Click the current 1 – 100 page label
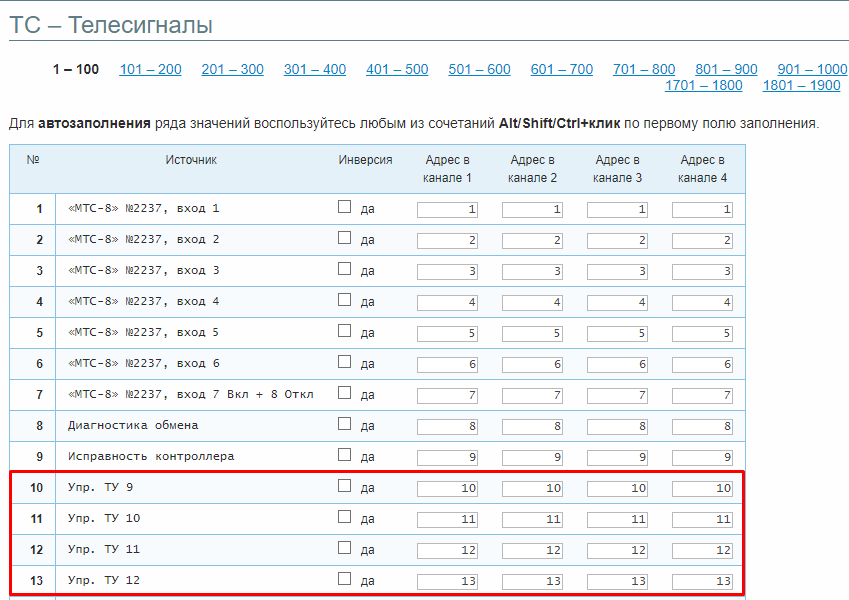The height and width of the screenshot is (600, 849). pos(76,69)
